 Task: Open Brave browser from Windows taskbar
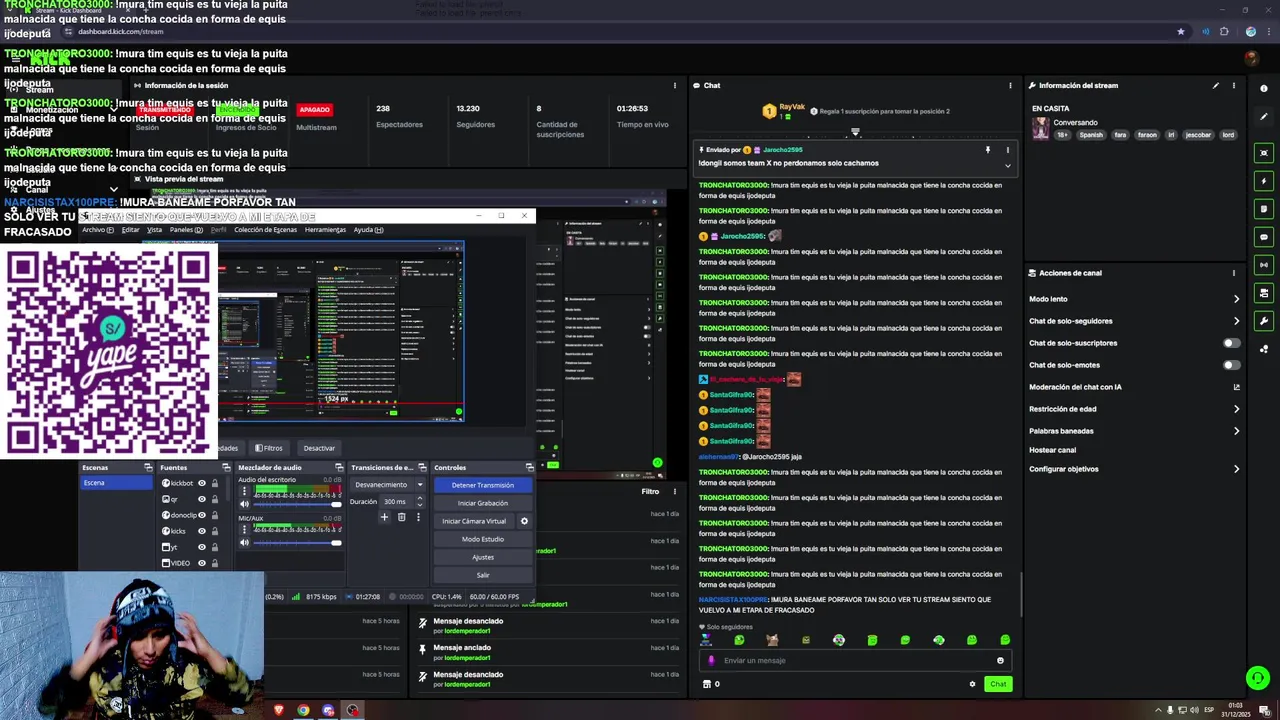pyautogui.click(x=279, y=711)
